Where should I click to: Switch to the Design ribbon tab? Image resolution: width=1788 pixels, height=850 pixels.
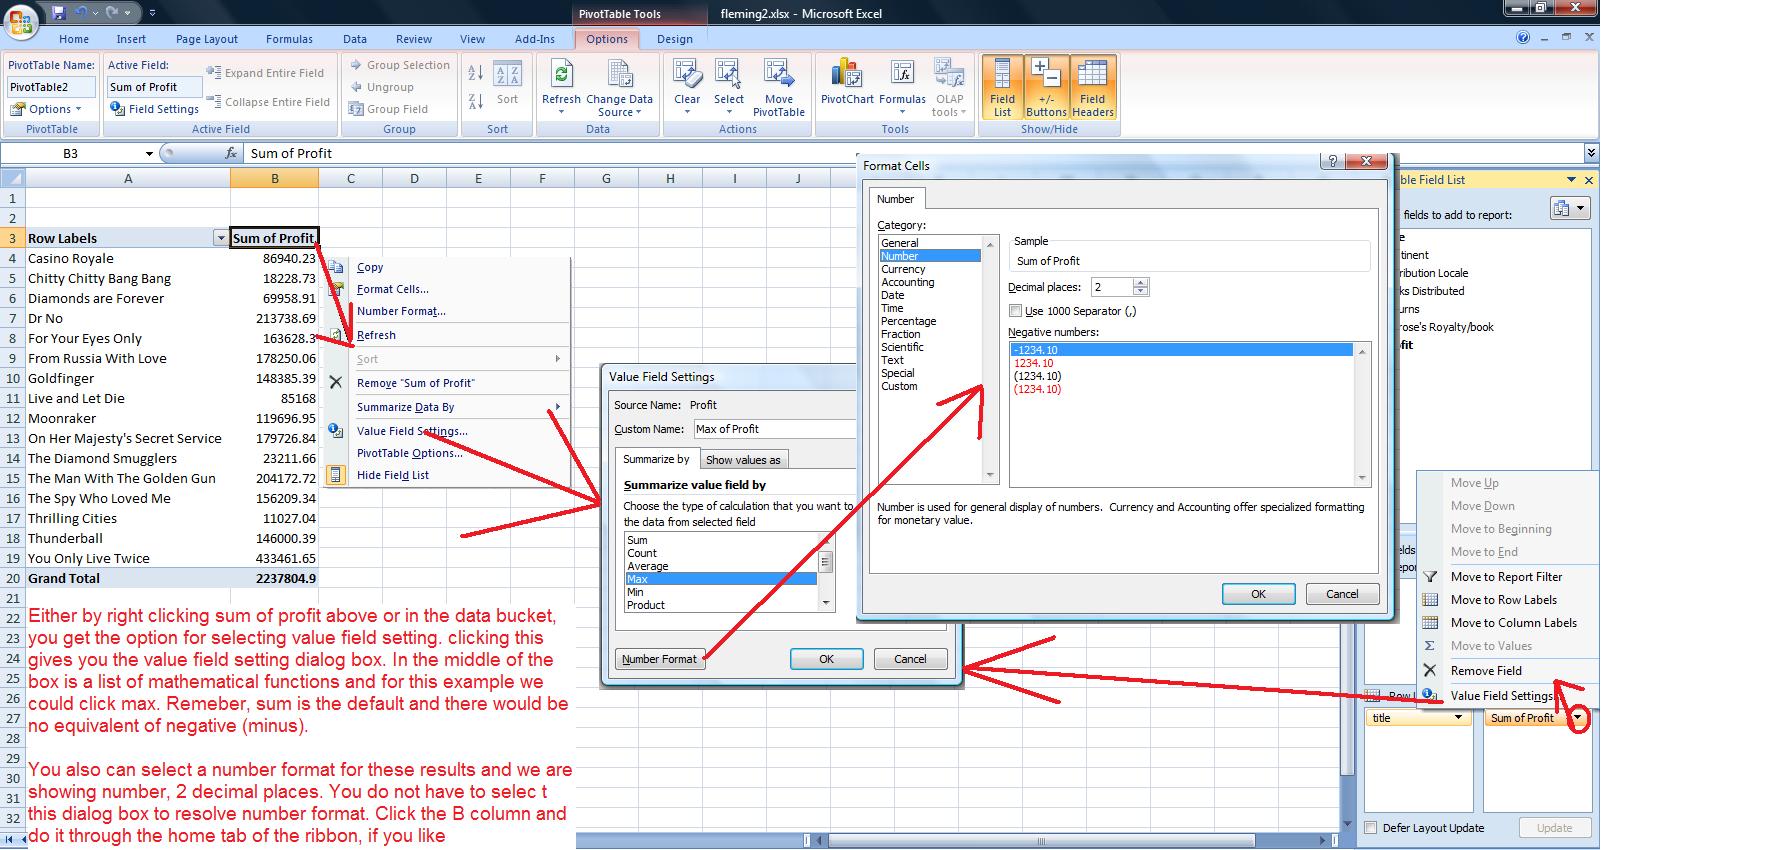675,39
